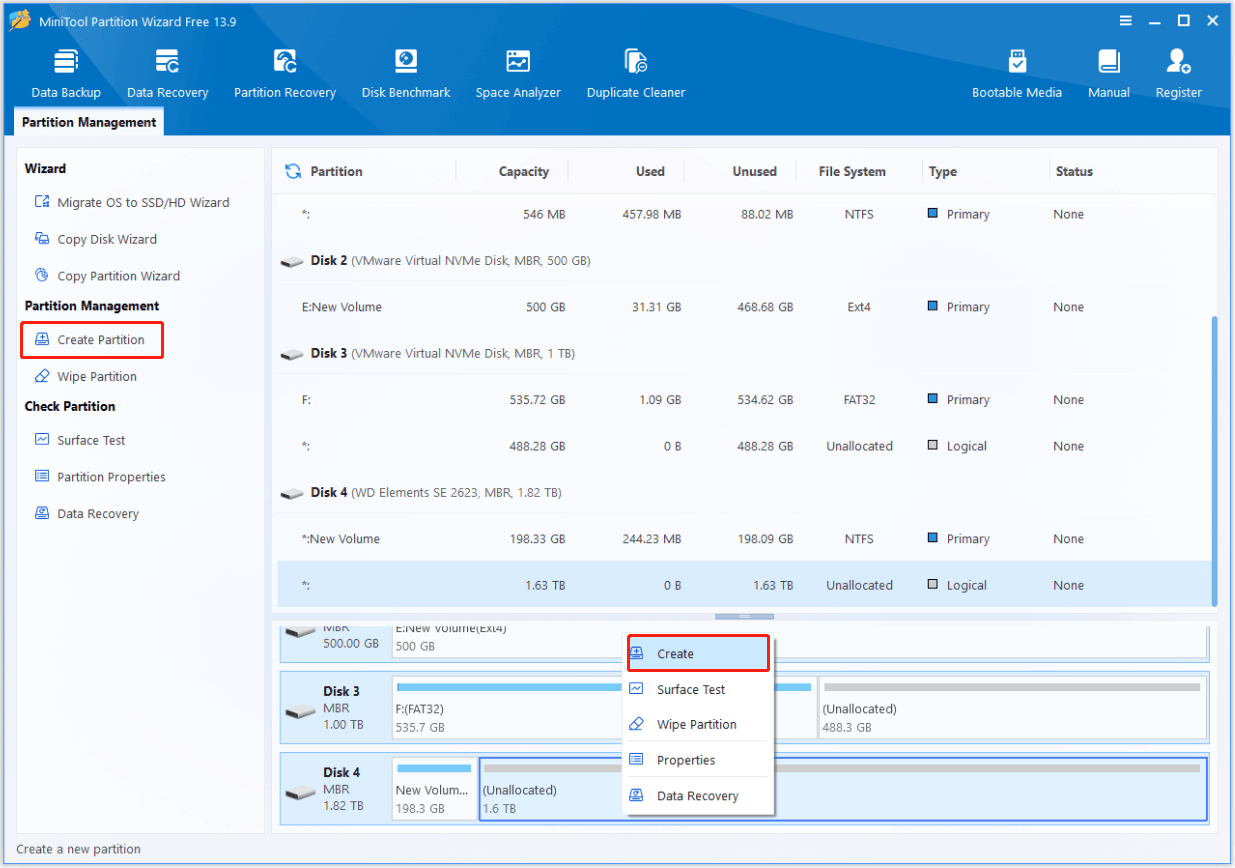Image resolution: width=1235 pixels, height=868 pixels.
Task: Select Create Partition in the sidebar
Action: click(x=92, y=340)
